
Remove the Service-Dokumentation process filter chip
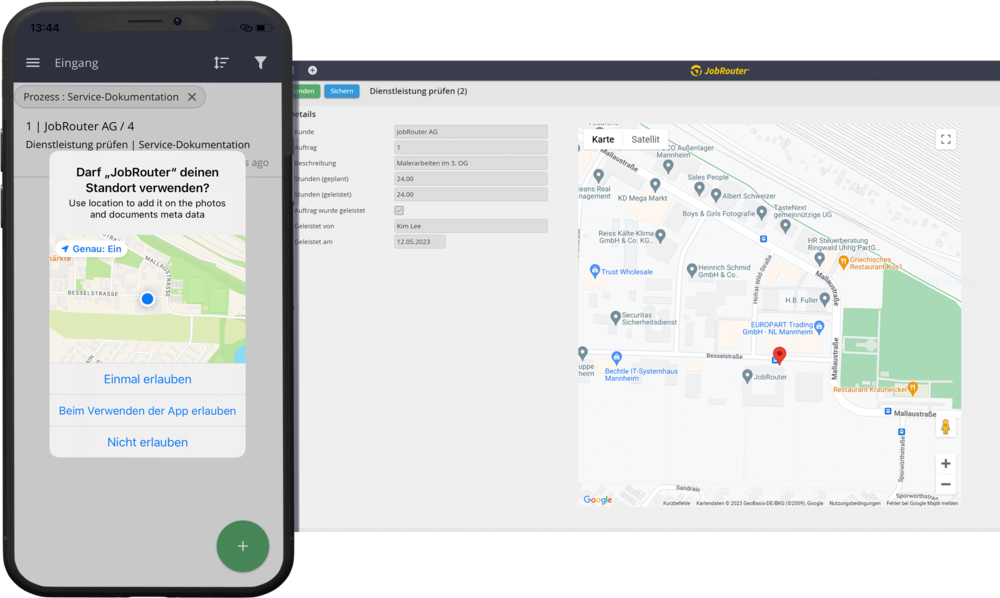click(192, 97)
